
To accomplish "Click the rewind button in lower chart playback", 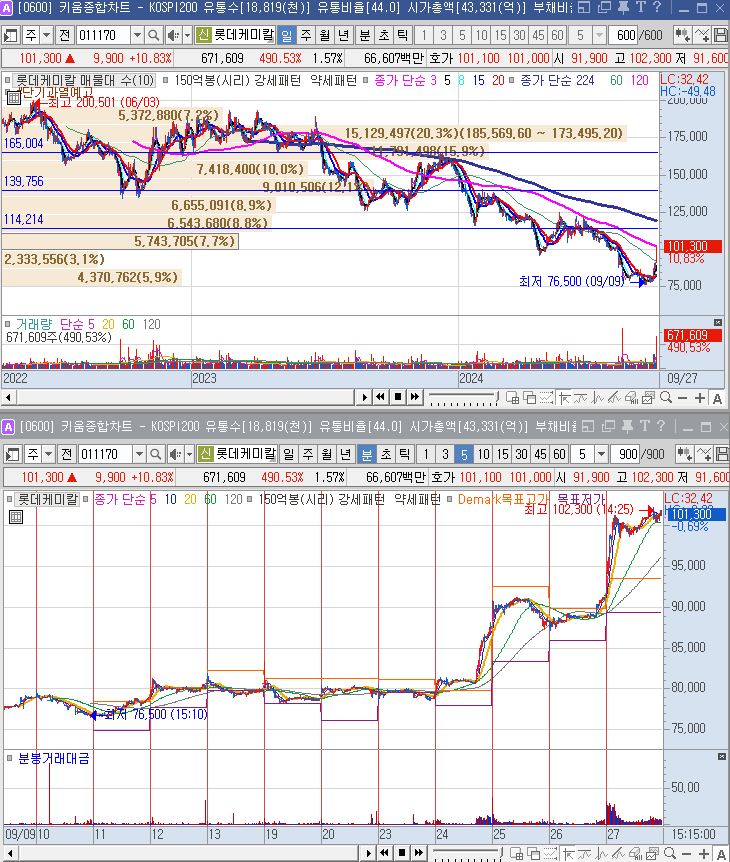I will [x=384, y=853].
